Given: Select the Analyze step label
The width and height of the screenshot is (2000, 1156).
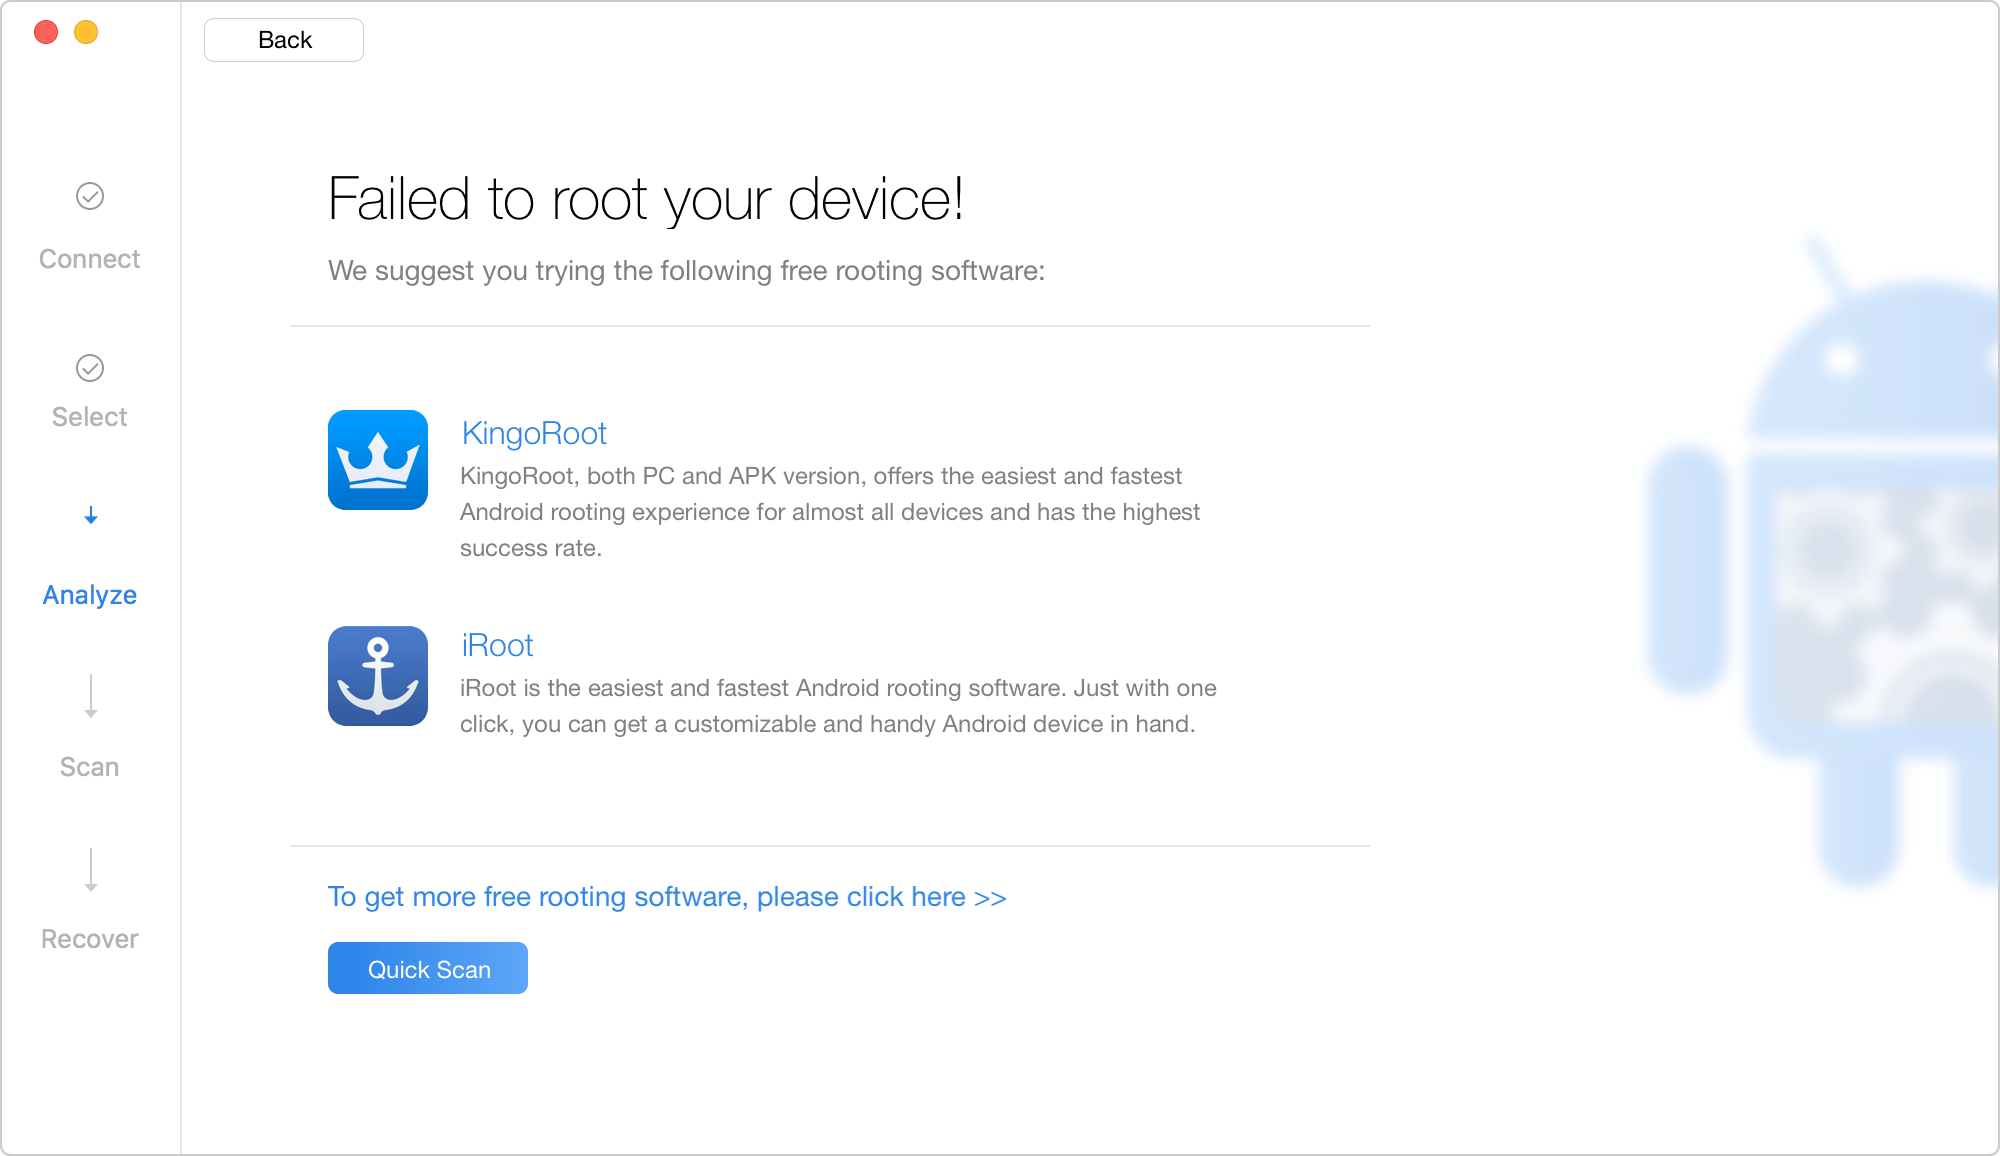Looking at the screenshot, I should tap(90, 595).
